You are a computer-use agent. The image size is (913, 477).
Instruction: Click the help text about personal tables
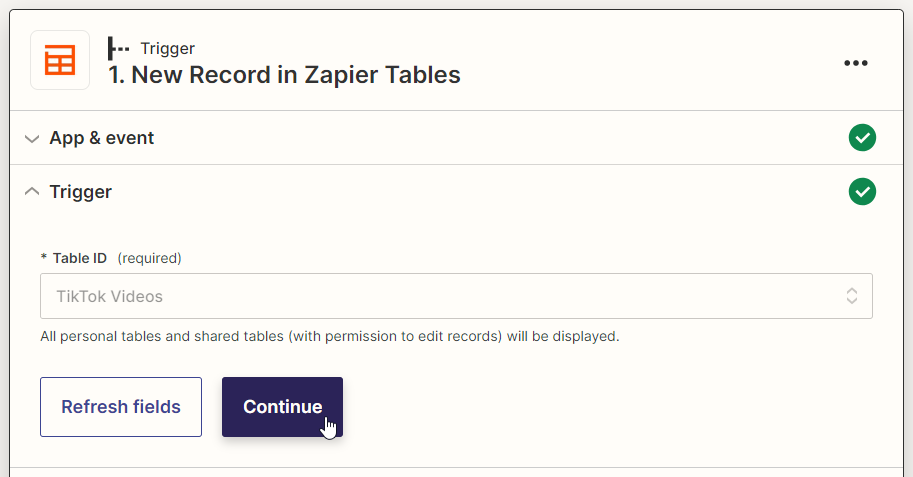tap(330, 336)
